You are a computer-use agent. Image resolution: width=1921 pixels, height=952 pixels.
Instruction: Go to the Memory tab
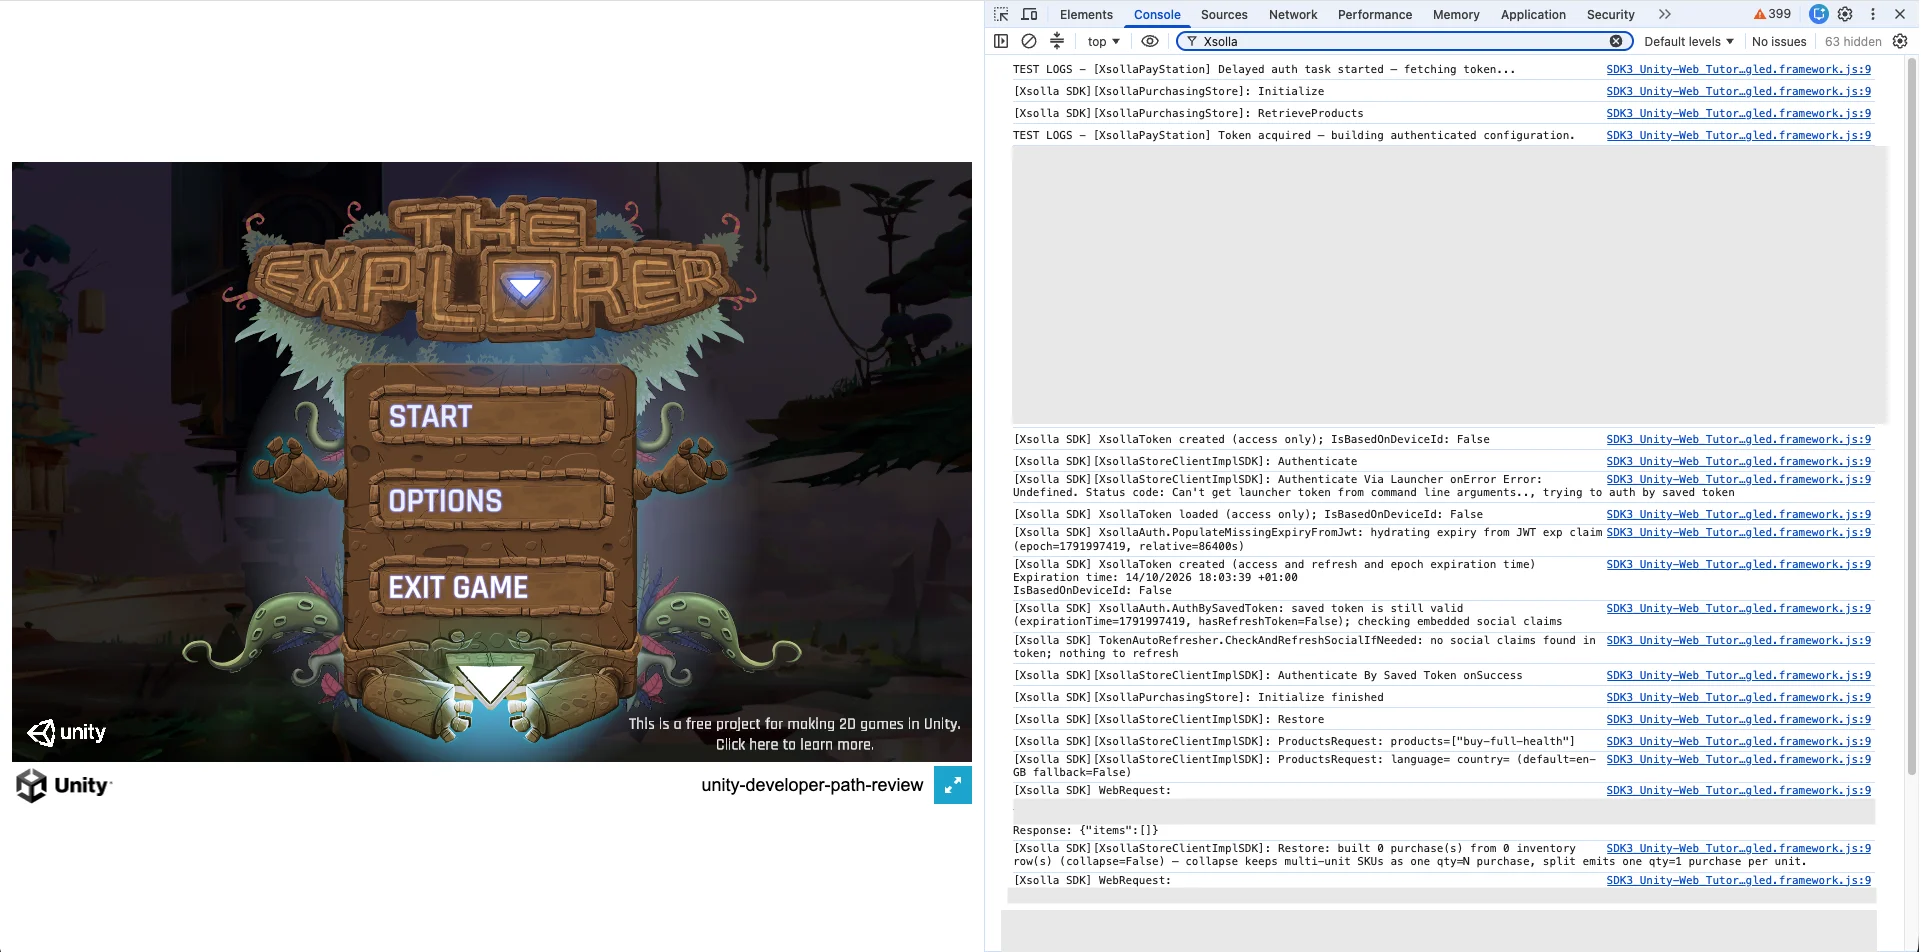[x=1456, y=14]
